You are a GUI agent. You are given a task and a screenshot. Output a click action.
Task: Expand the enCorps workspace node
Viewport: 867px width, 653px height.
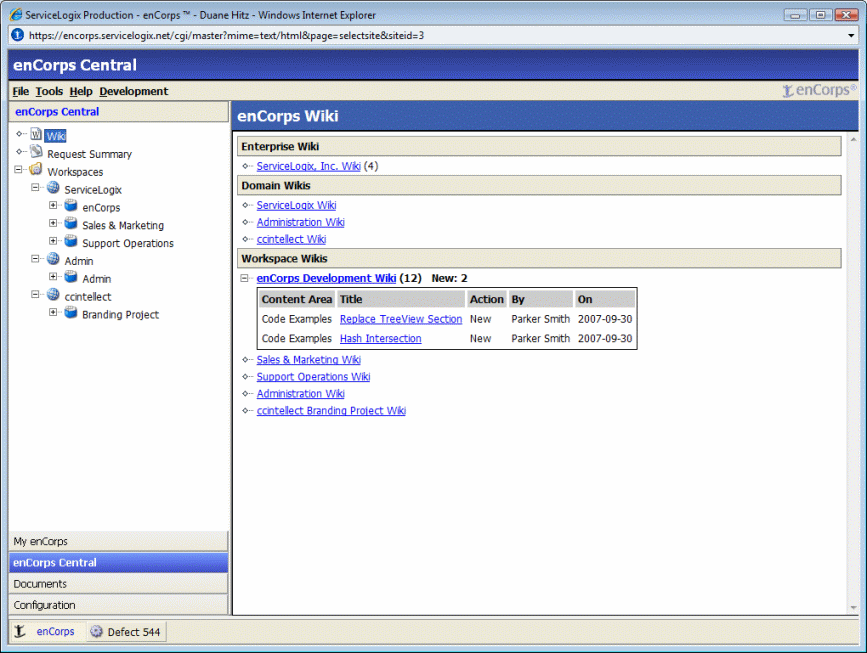(x=53, y=205)
